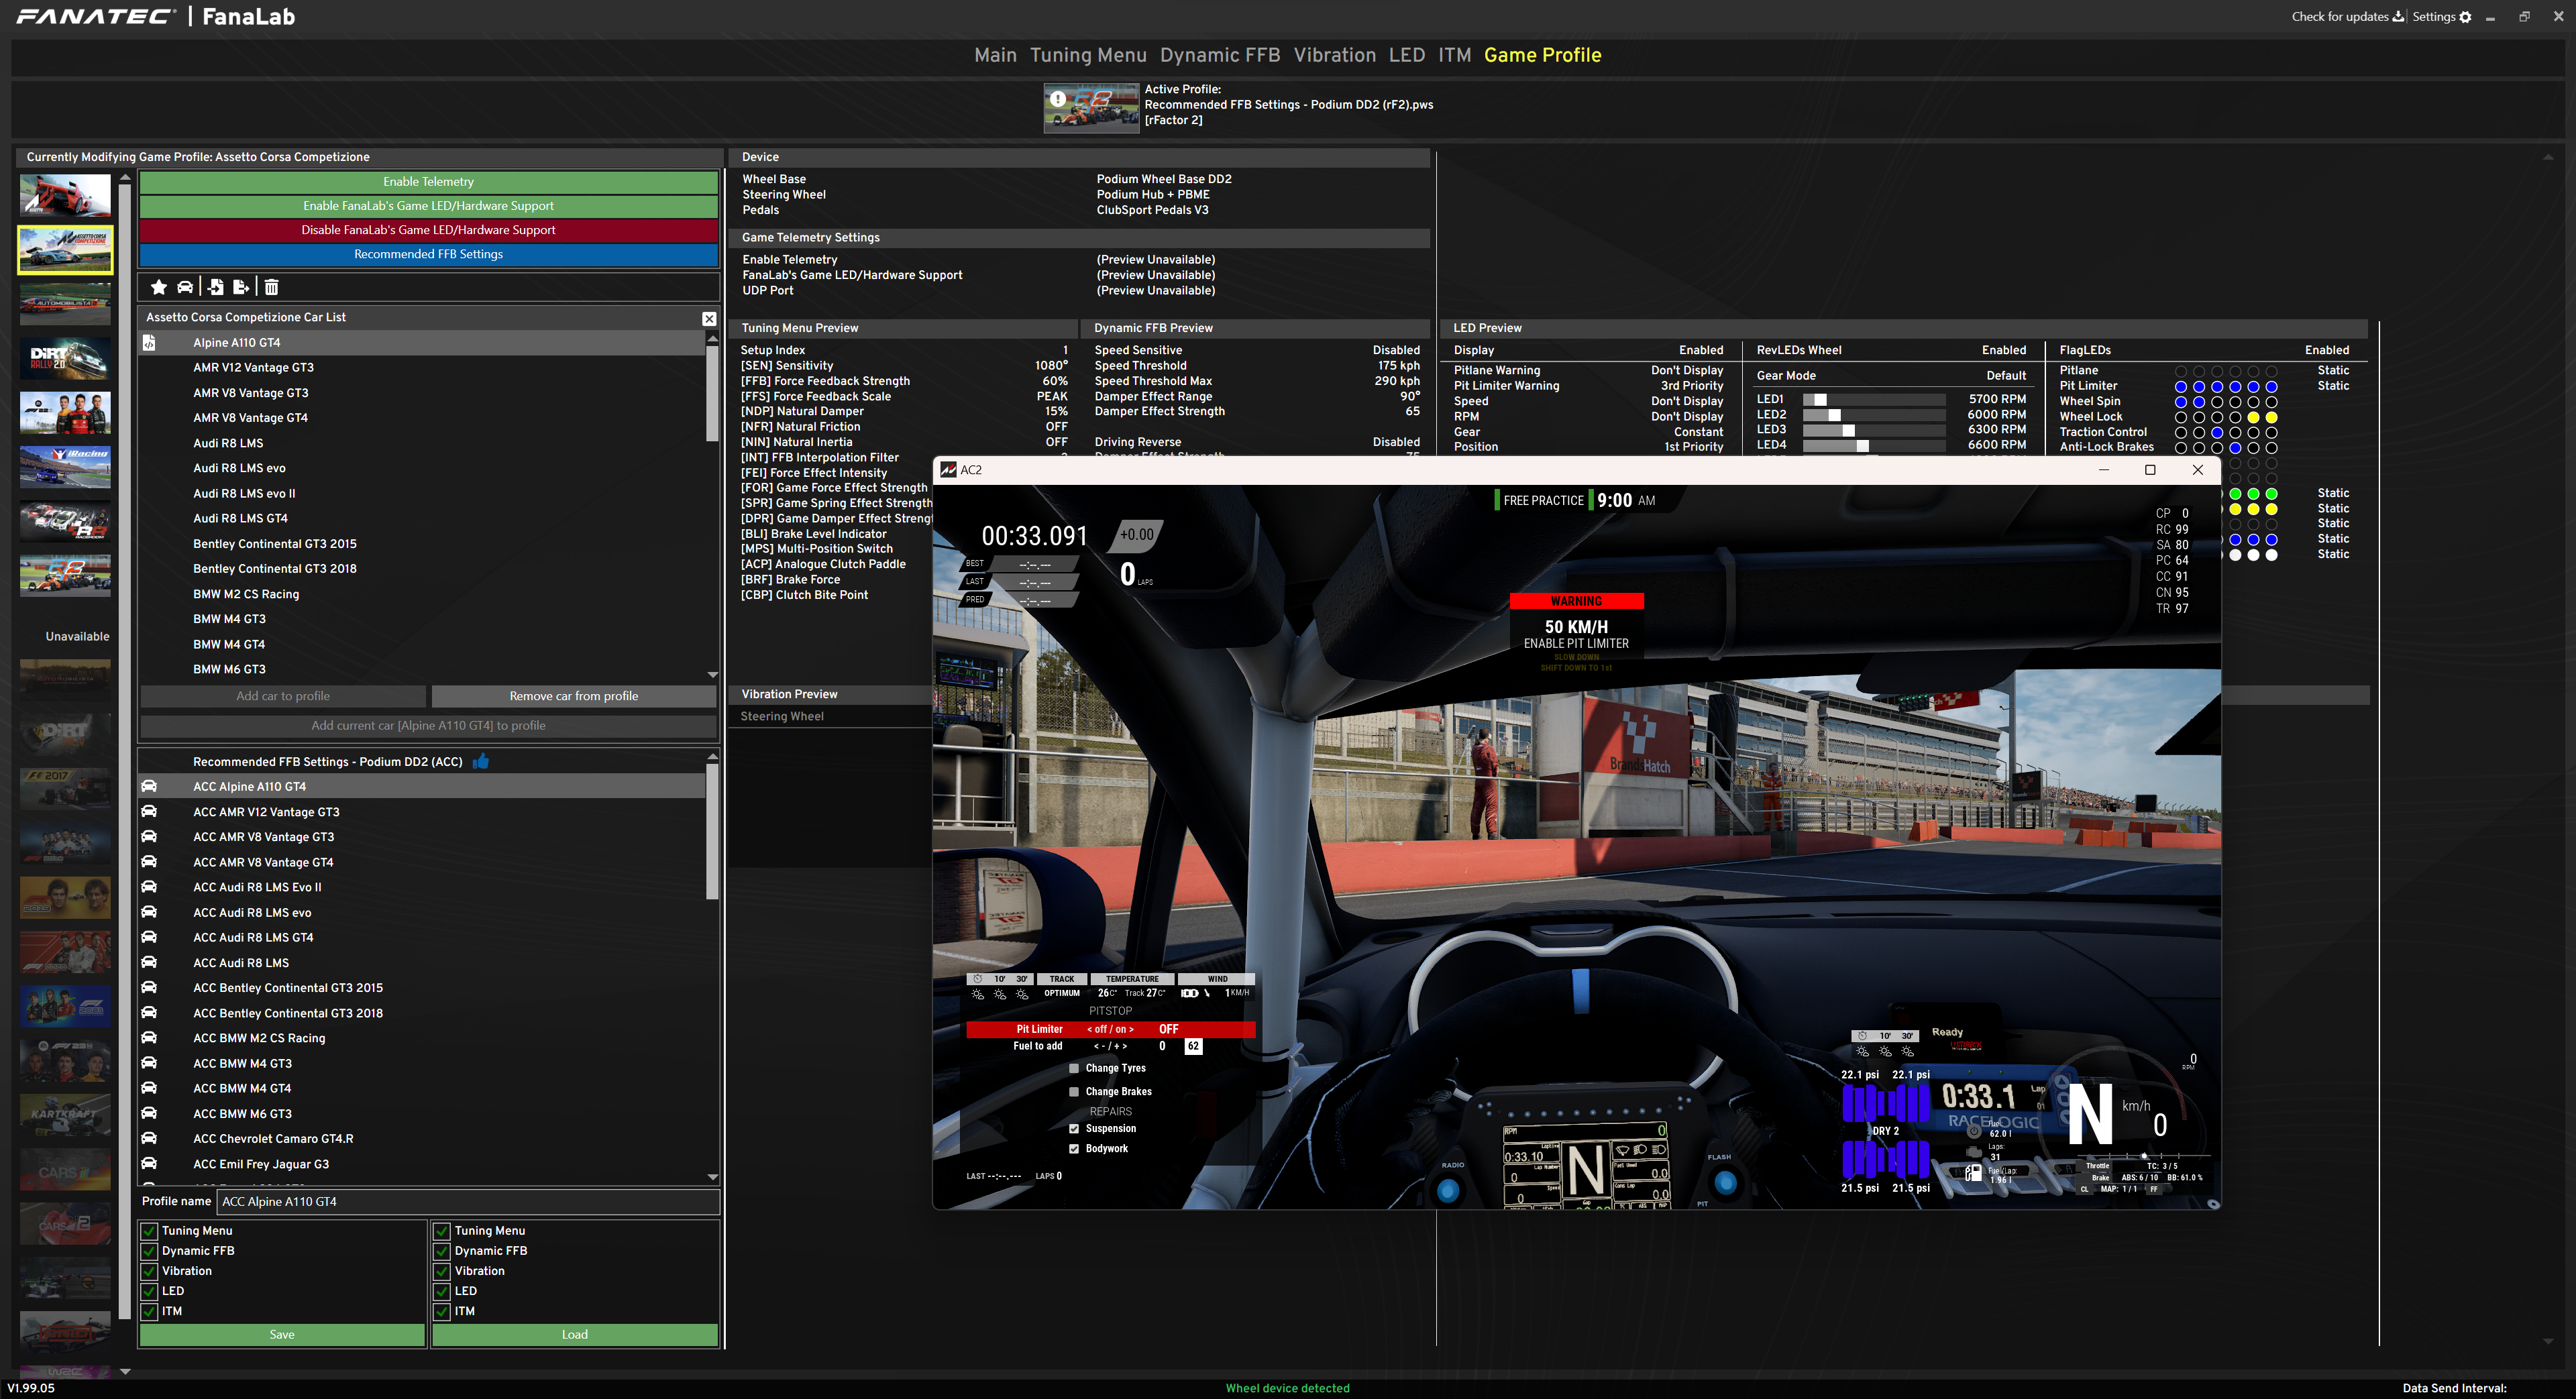The height and width of the screenshot is (1399, 2576).
Task: Click the green Load button
Action: pos(574,1334)
